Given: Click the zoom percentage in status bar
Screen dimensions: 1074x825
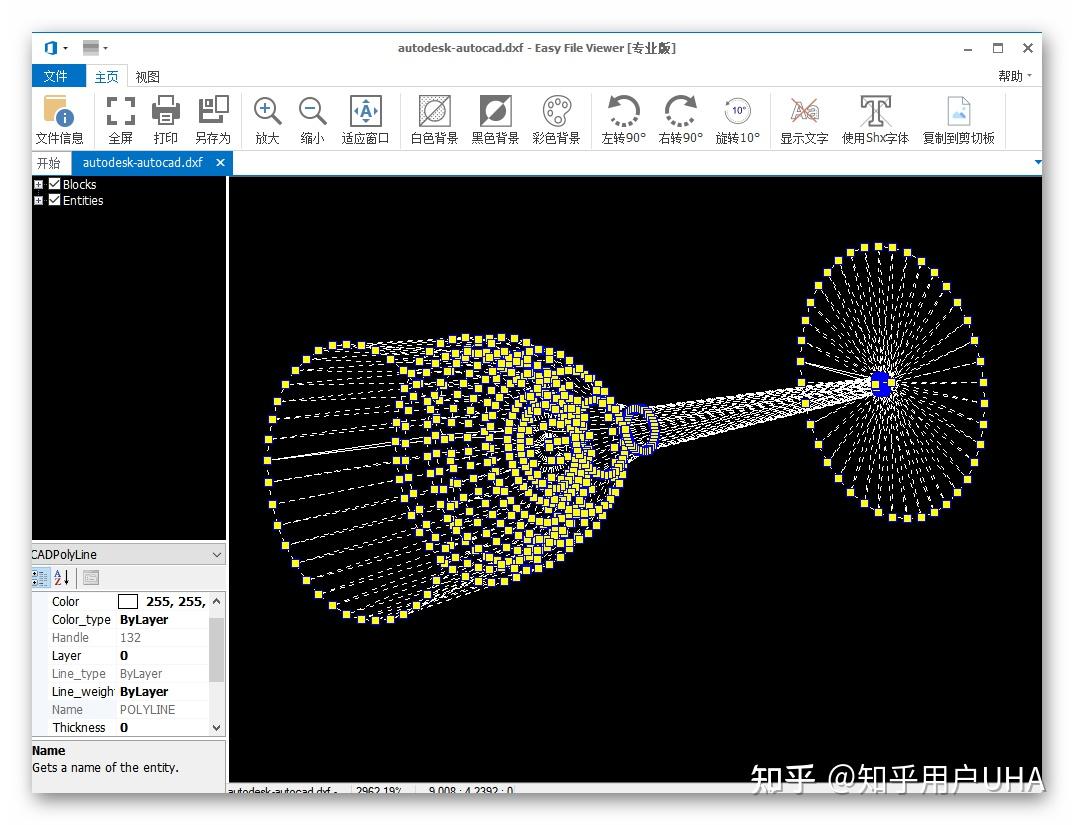Looking at the screenshot, I should (379, 790).
